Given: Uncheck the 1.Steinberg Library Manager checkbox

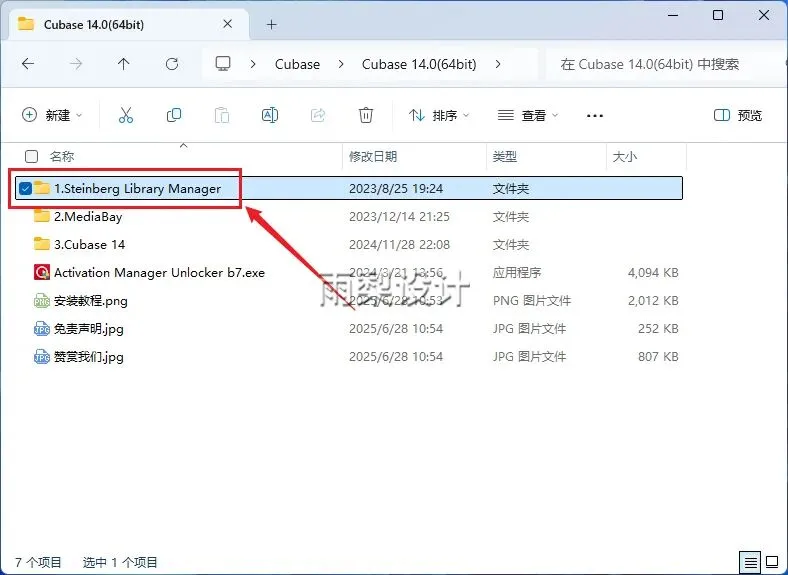Looking at the screenshot, I should click(25, 188).
